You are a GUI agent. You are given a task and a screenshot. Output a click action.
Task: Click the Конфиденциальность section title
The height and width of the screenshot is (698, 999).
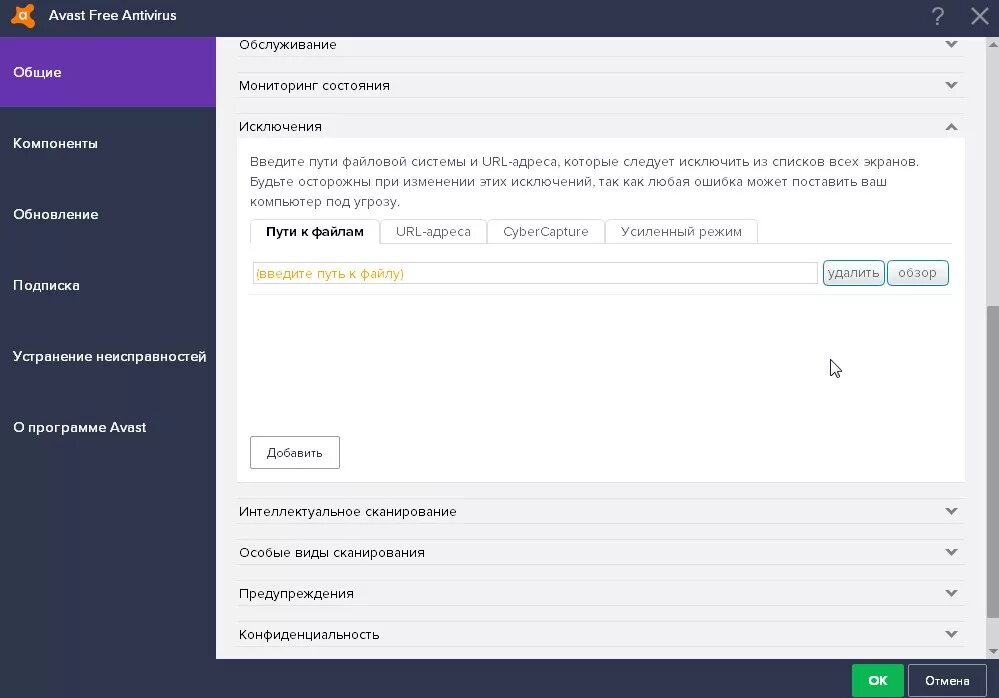(x=309, y=634)
